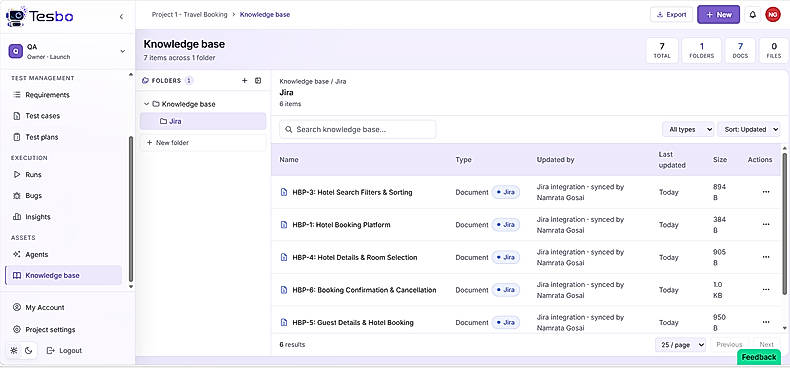Viewport: 790px width, 368px height.
Task: Click the Previous page button
Action: (x=729, y=345)
